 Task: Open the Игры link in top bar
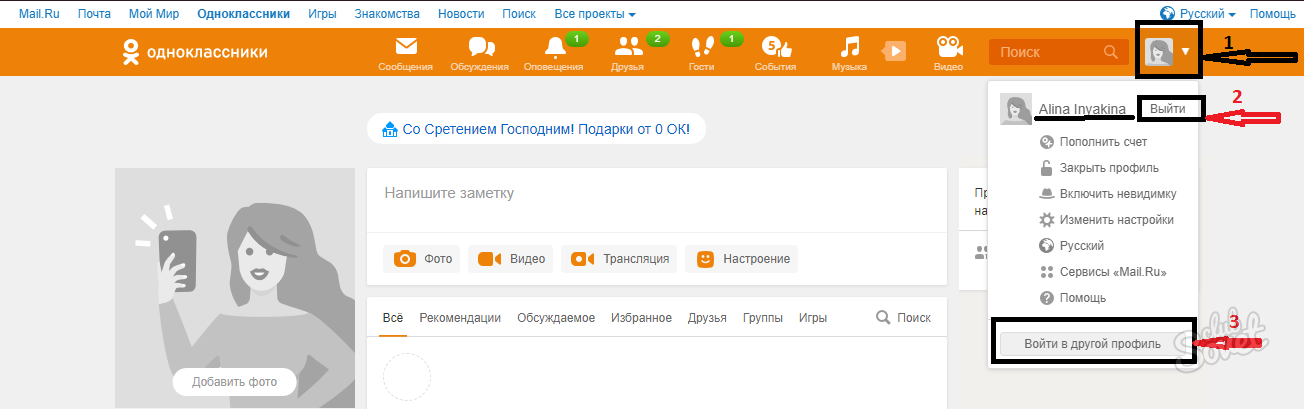pos(323,14)
